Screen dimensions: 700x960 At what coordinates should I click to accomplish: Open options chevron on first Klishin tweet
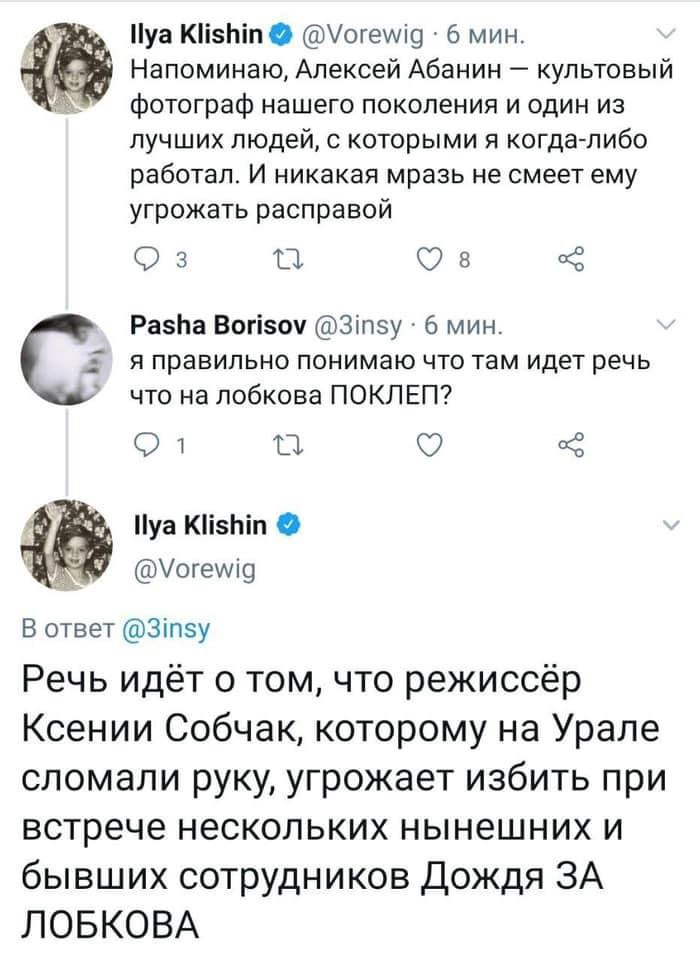(667, 36)
